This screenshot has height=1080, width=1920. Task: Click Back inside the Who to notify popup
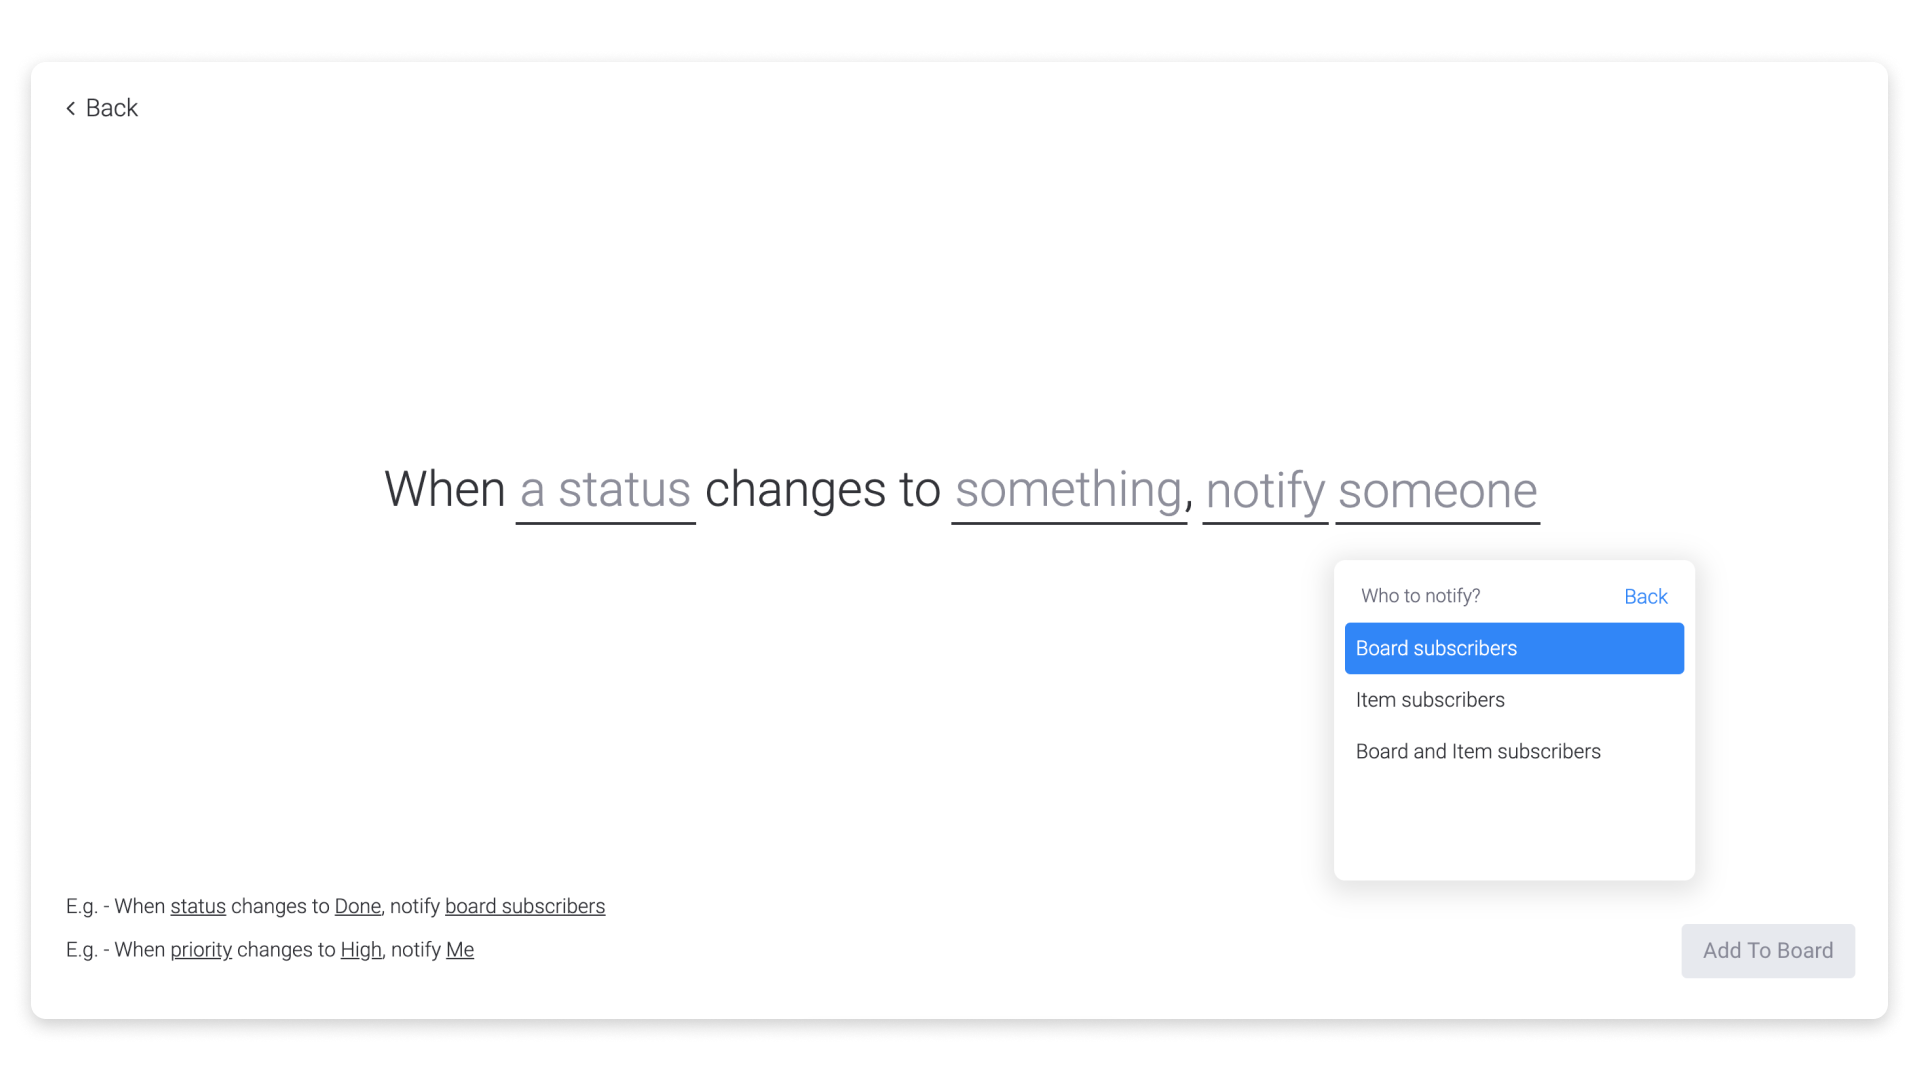[x=1645, y=596]
